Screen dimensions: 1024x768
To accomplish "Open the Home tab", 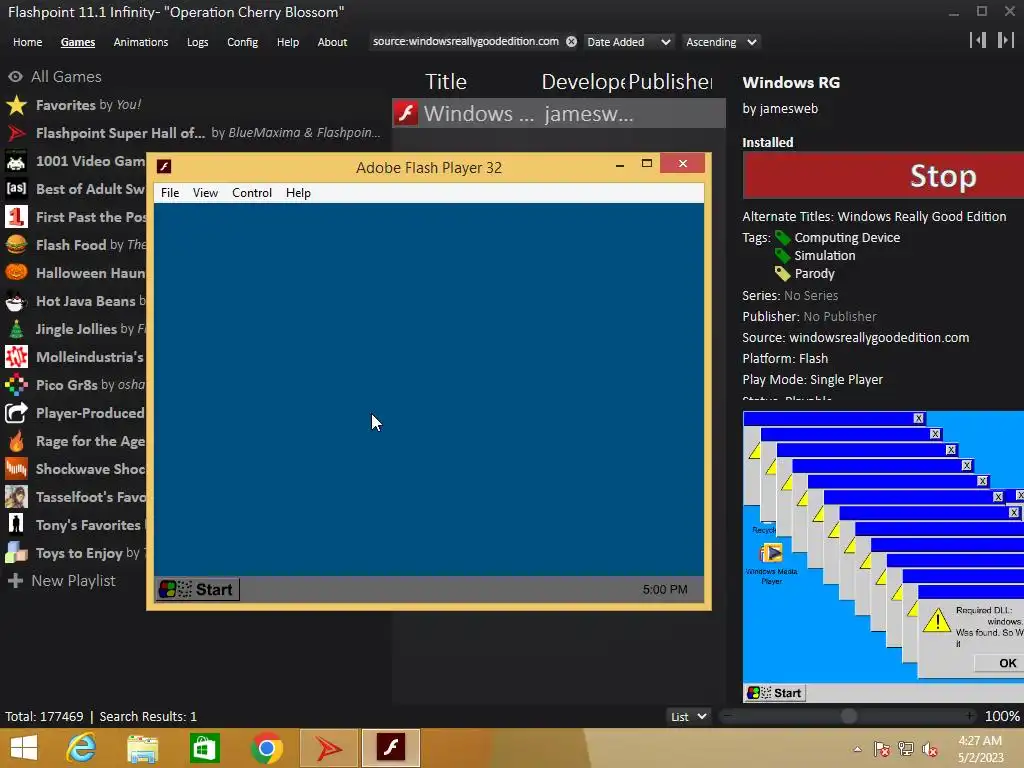I will 27,42.
